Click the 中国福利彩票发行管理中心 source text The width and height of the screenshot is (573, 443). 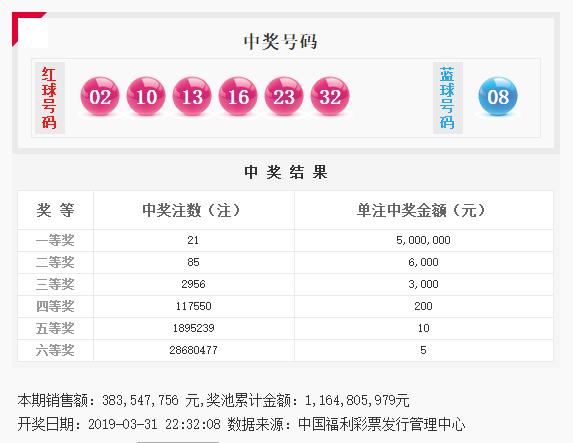[x=382, y=424]
